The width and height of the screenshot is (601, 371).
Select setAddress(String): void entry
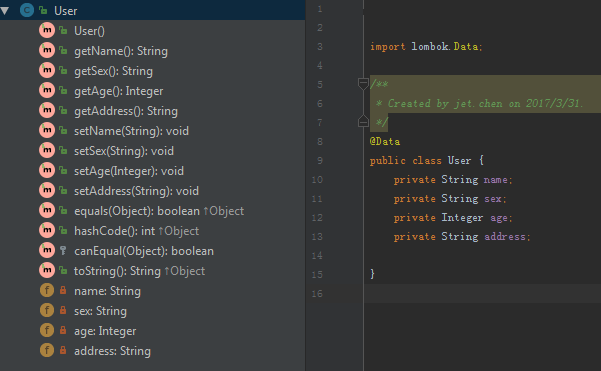pos(136,191)
